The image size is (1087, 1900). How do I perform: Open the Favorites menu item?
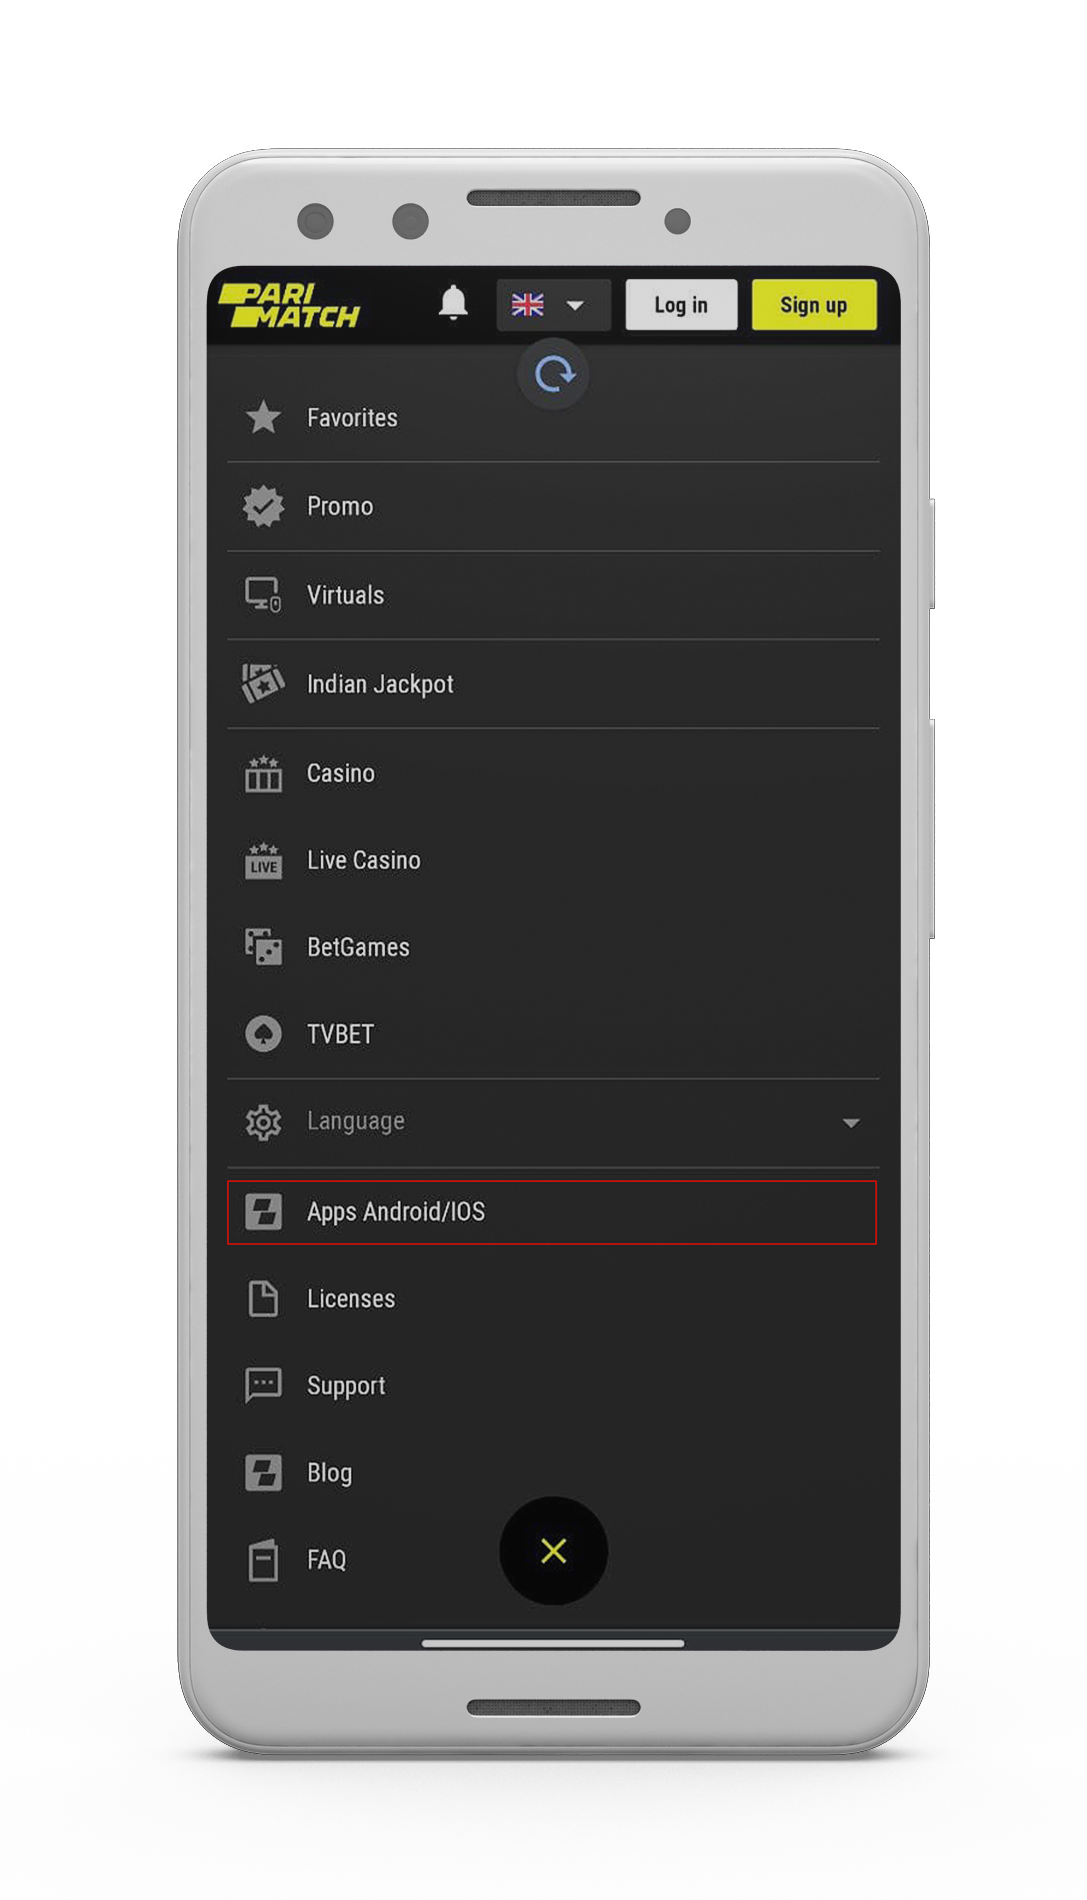[553, 418]
